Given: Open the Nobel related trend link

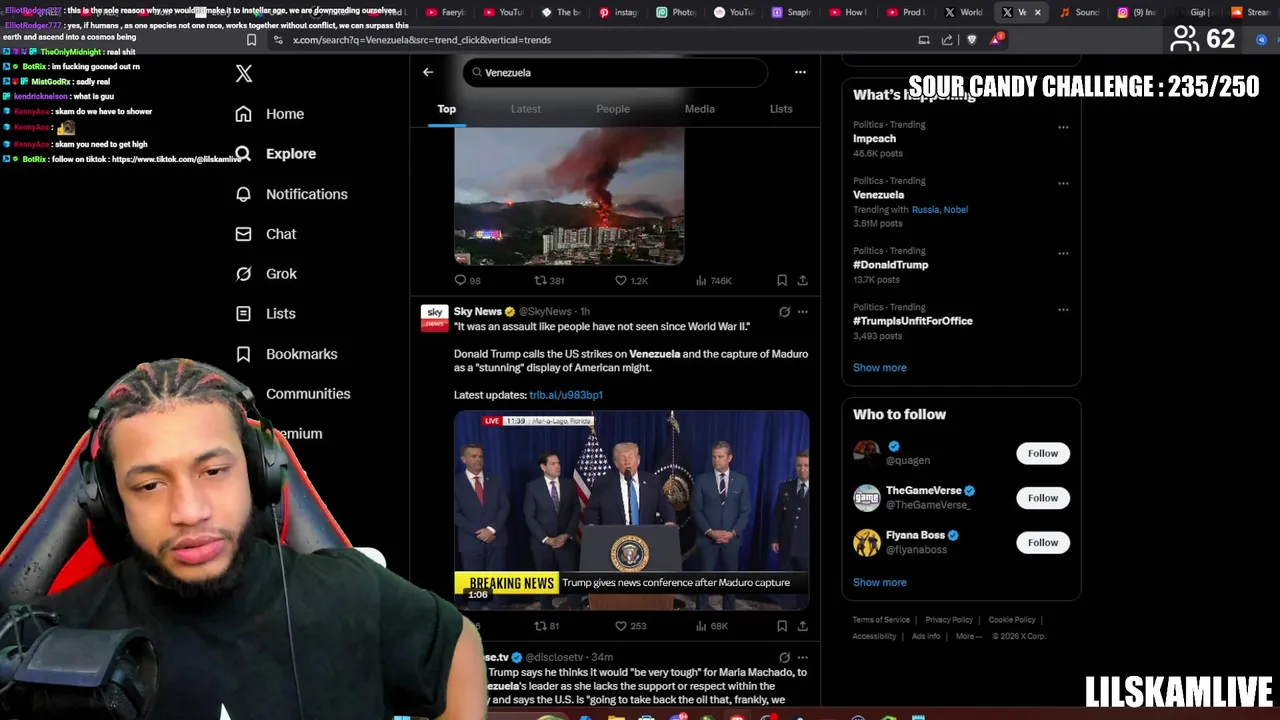Looking at the screenshot, I should coord(955,210).
